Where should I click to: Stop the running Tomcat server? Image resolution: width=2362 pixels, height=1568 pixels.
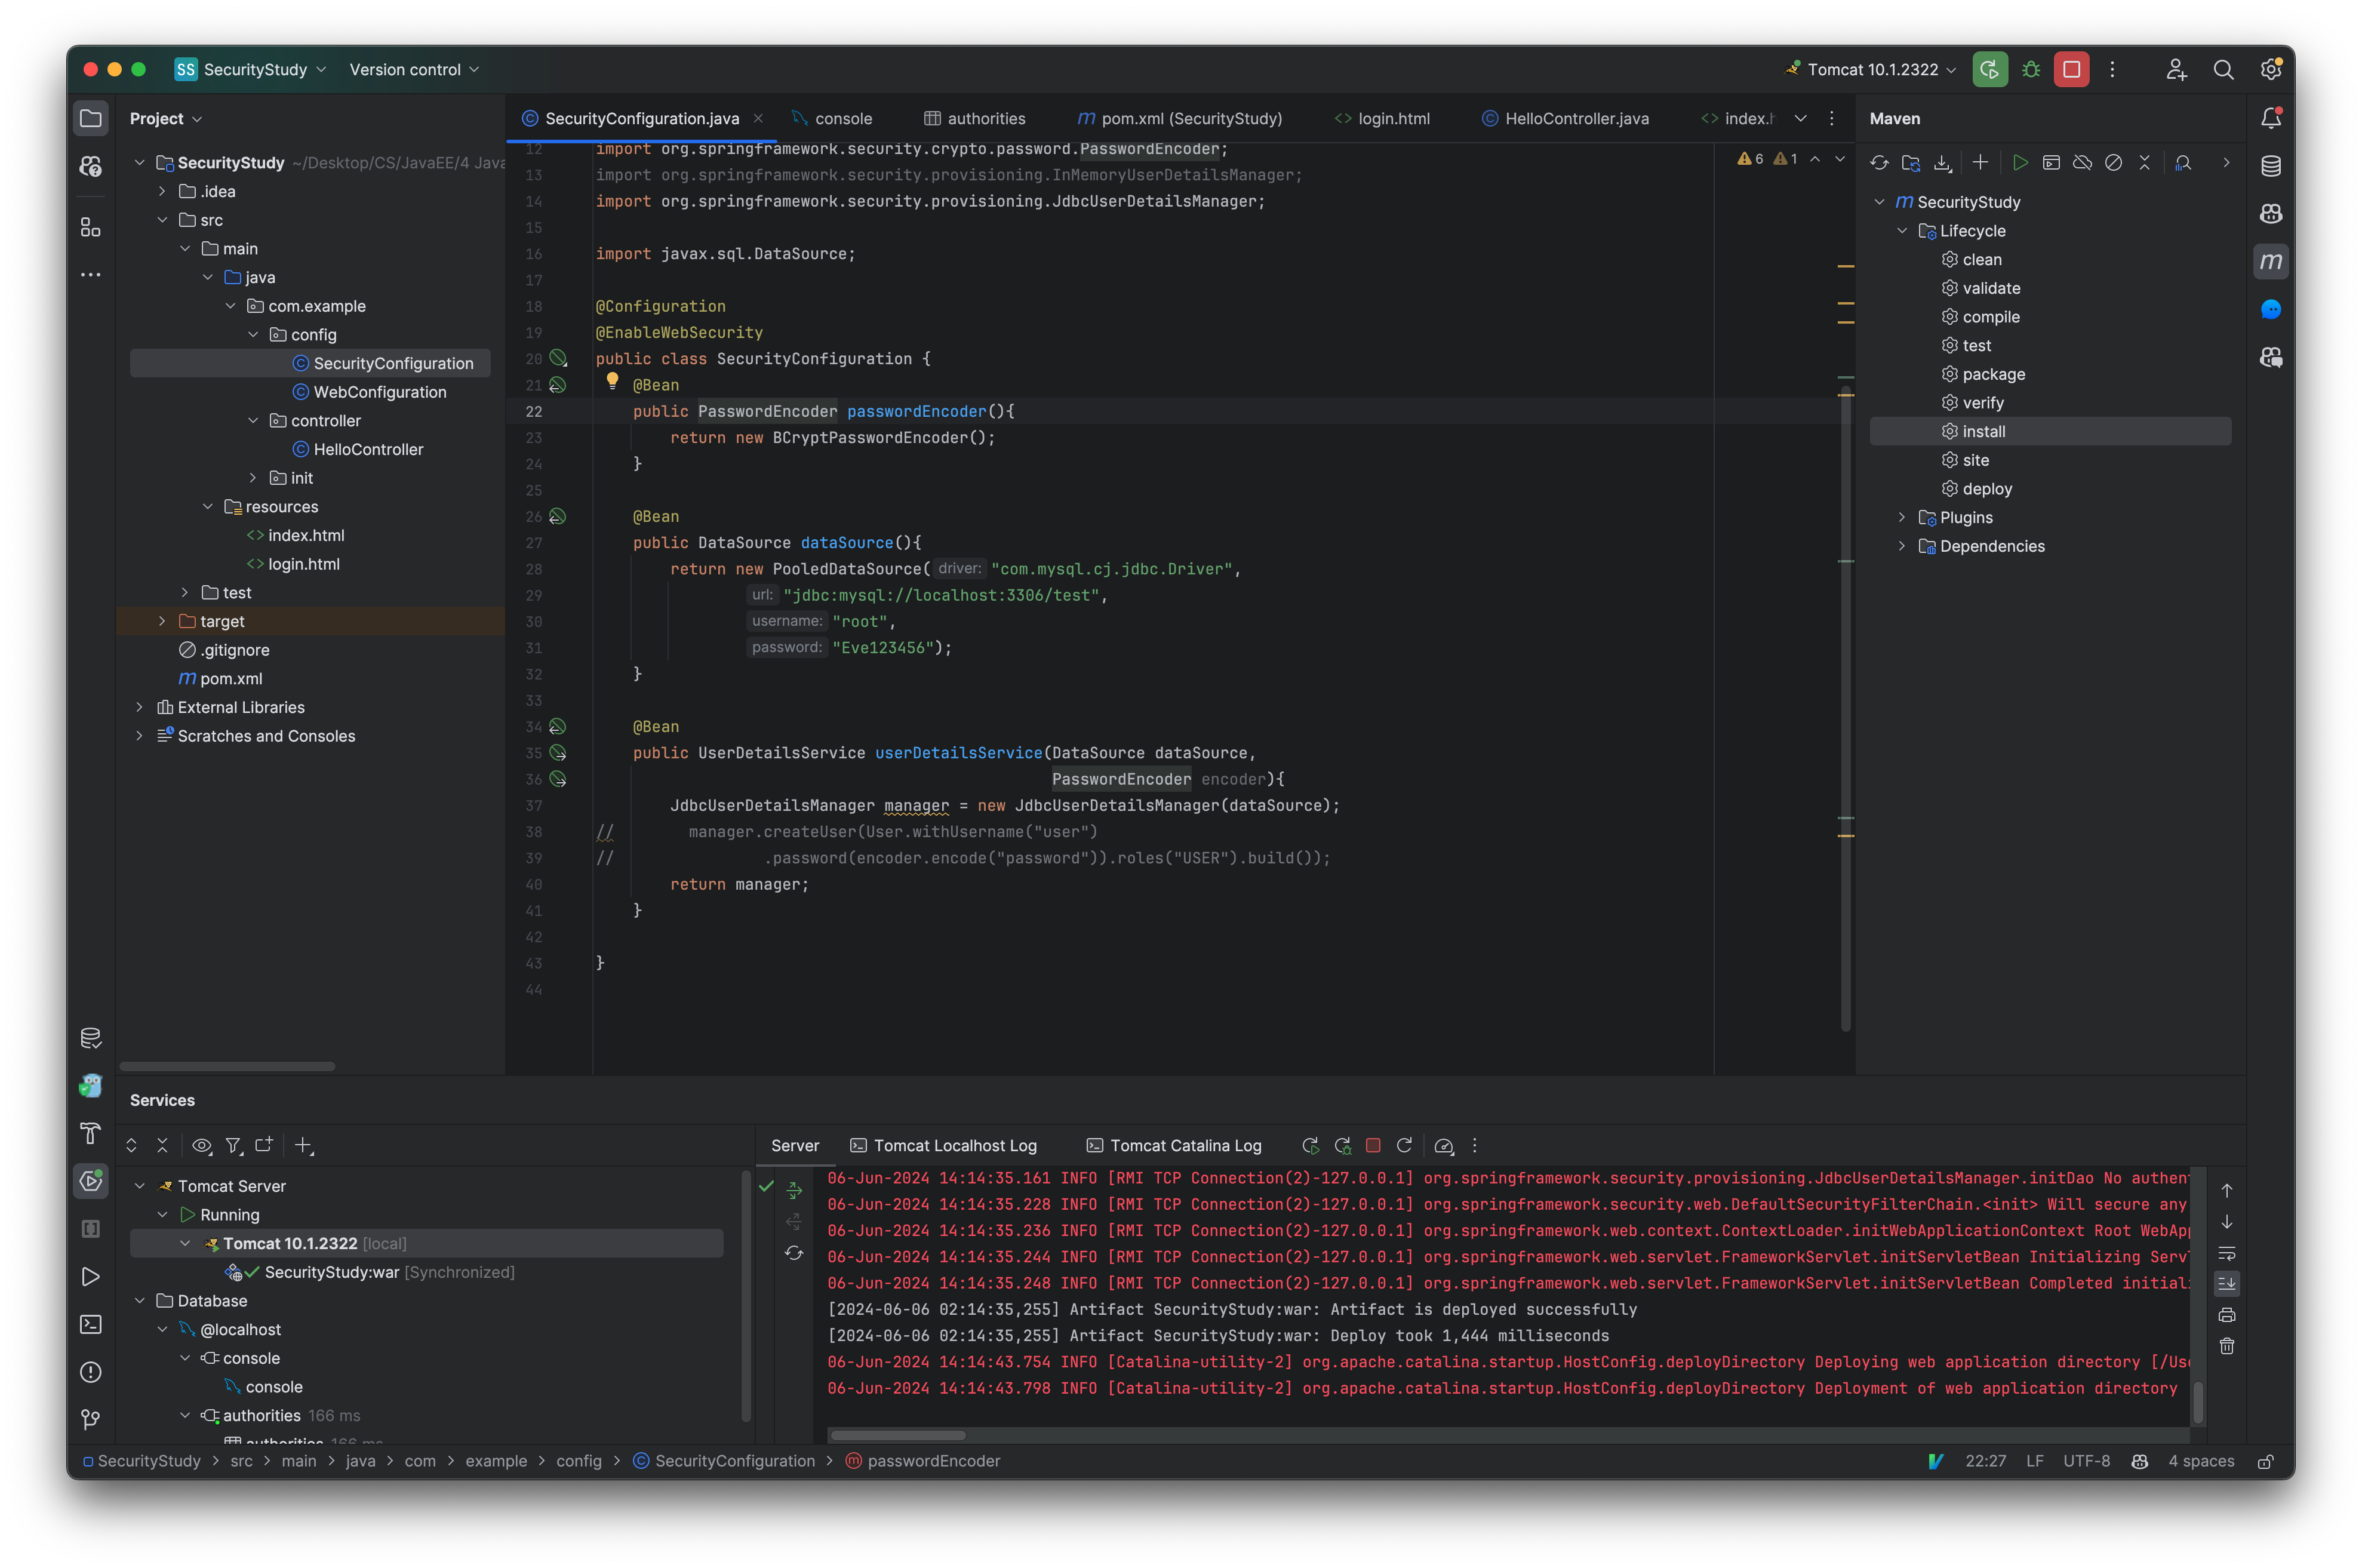click(x=1374, y=1146)
